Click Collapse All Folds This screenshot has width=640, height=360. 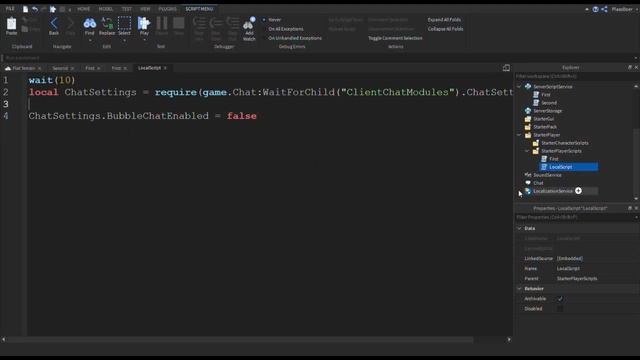pyautogui.click(x=445, y=29)
